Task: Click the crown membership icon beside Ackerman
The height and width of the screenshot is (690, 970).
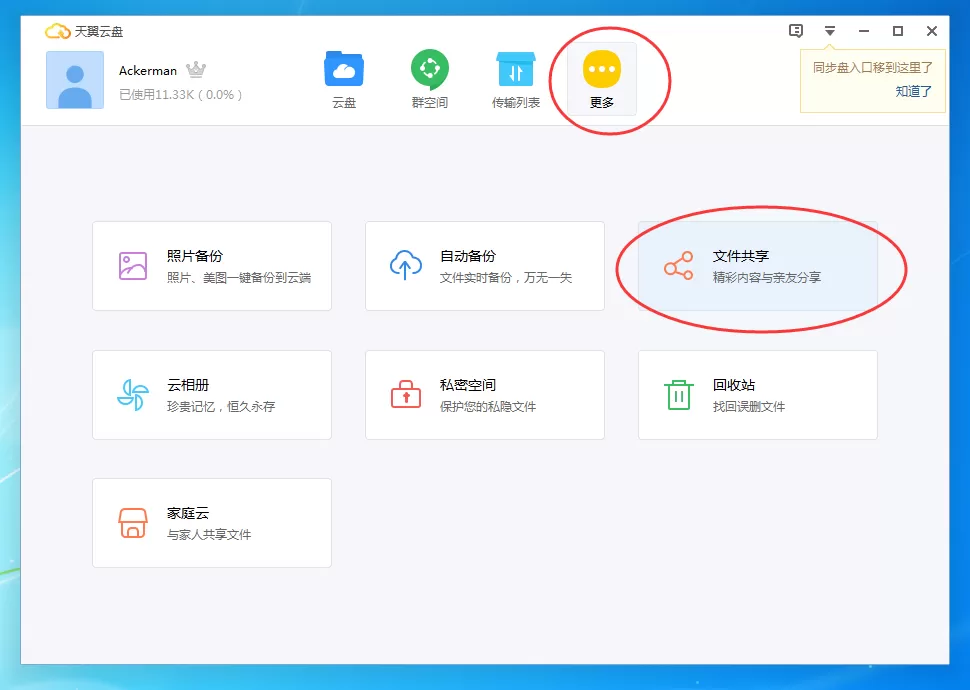Action: pos(196,69)
